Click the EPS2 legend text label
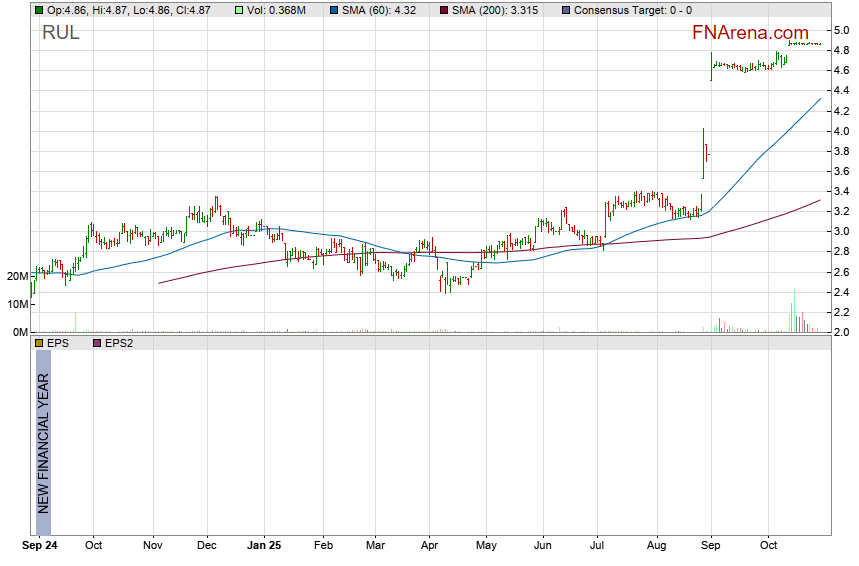The height and width of the screenshot is (566, 859). (x=120, y=343)
